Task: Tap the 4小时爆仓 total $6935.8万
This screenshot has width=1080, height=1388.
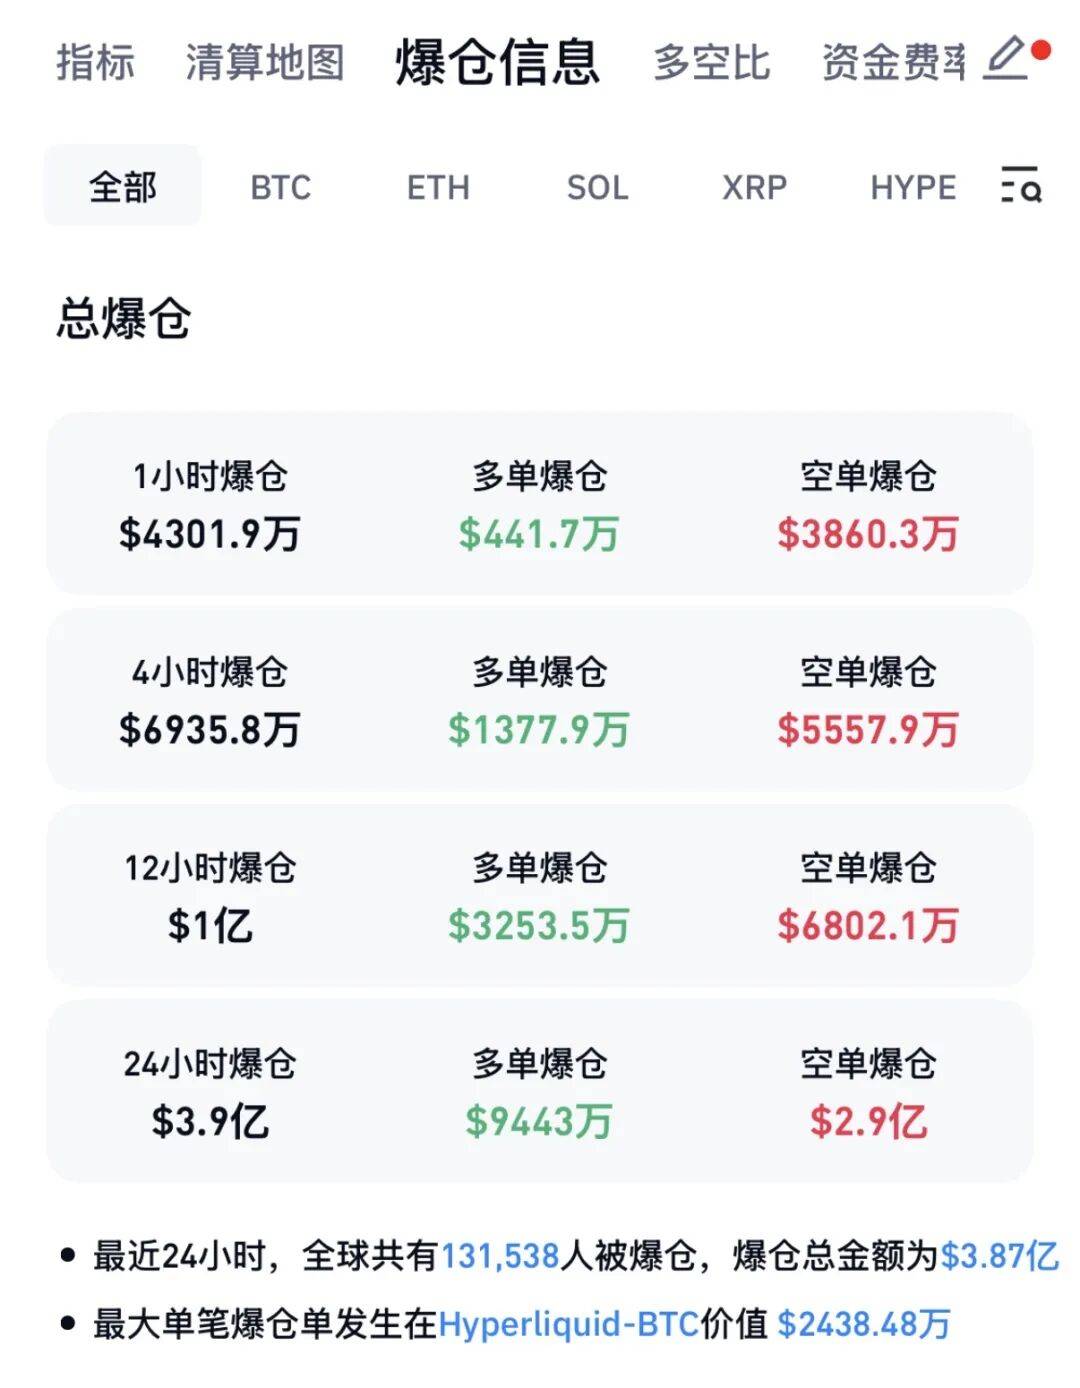Action: point(210,729)
